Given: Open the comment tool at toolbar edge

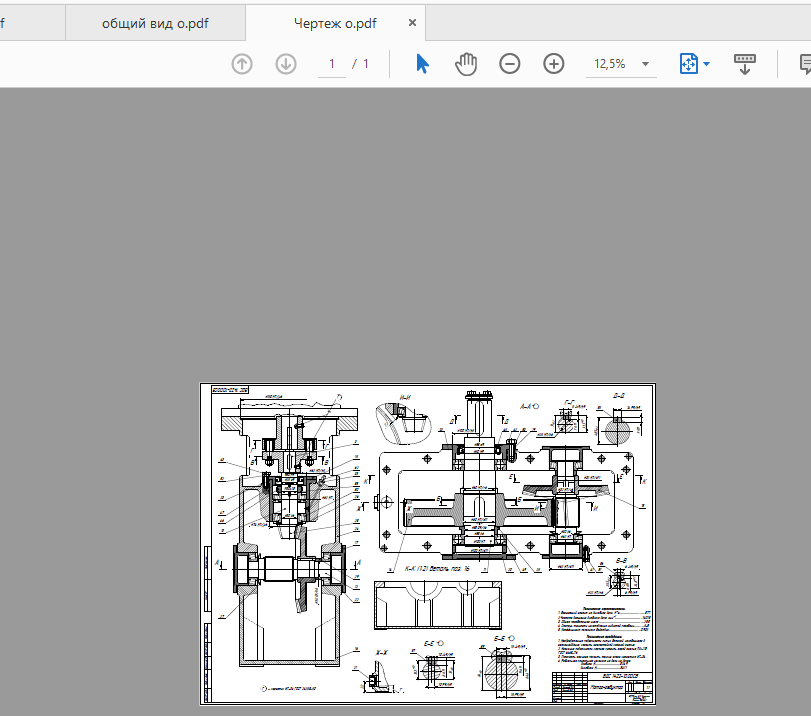Looking at the screenshot, I should [x=803, y=64].
